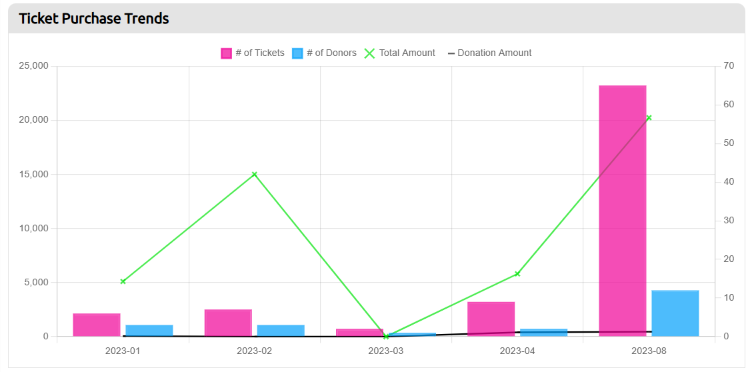Click the green X Total Amount legend marker

(370, 53)
